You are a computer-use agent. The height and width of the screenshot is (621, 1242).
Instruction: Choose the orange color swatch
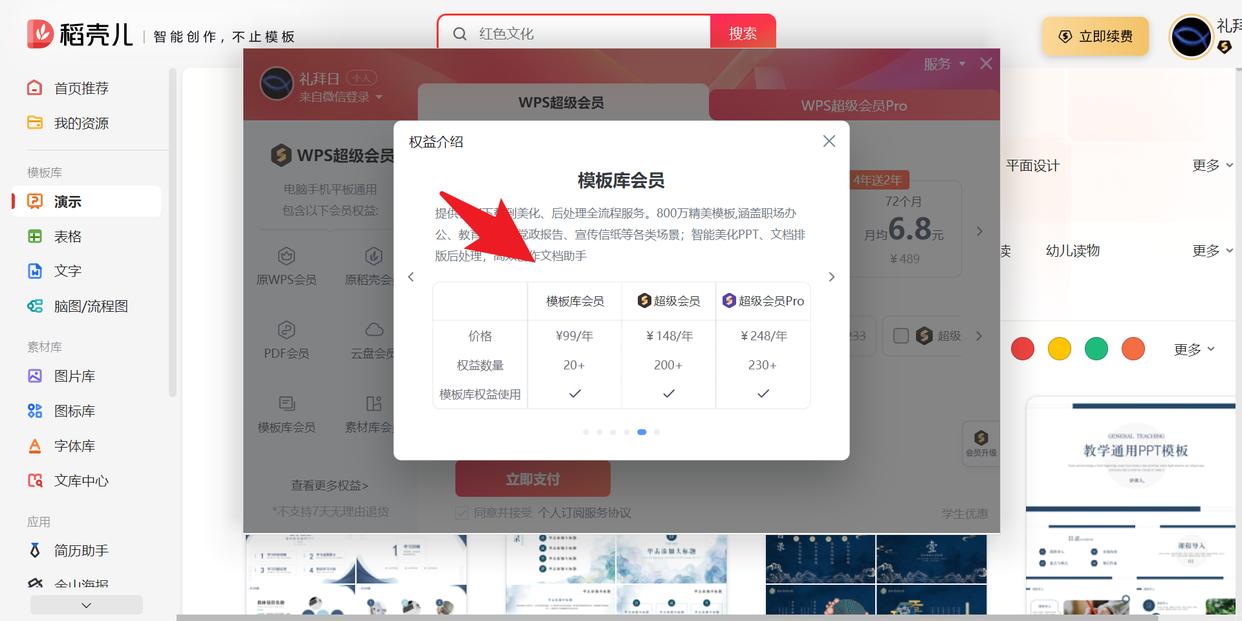coord(1133,349)
